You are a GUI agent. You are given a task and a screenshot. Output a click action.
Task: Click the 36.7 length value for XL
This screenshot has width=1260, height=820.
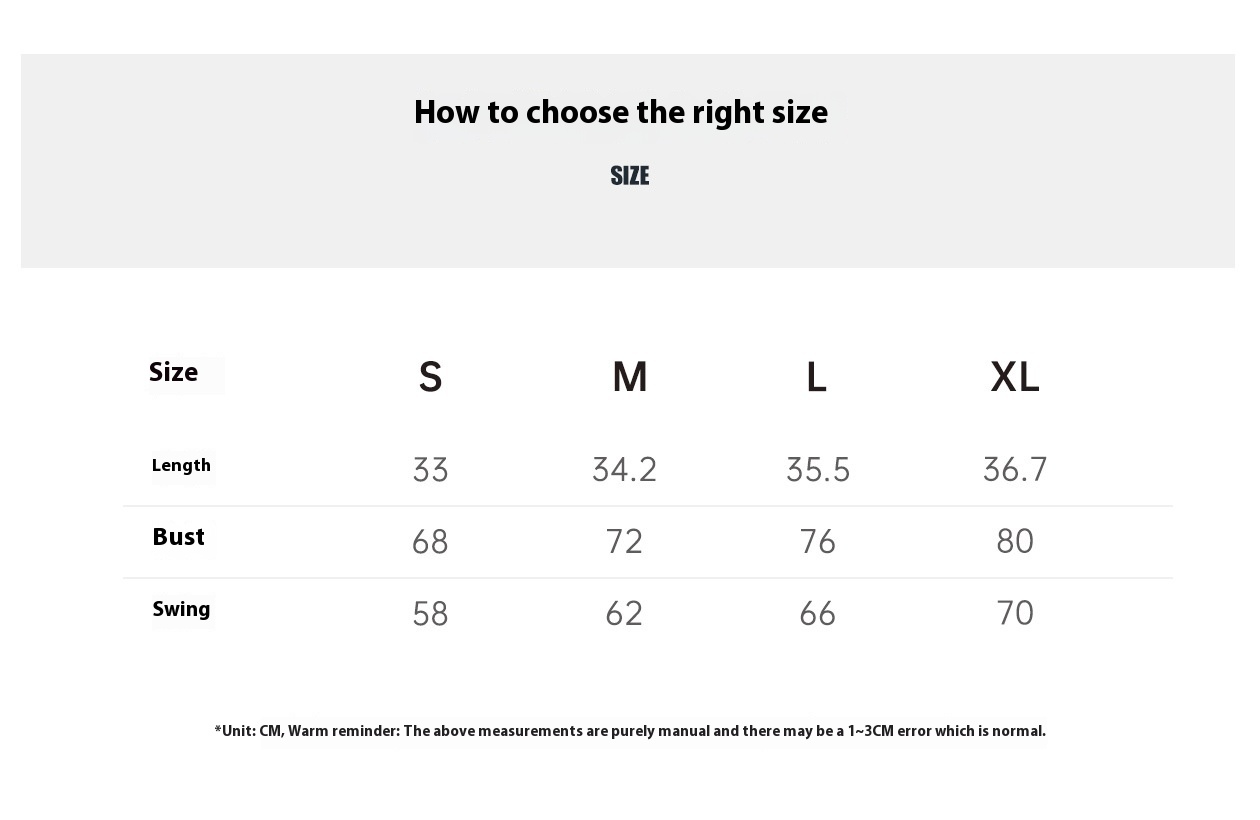[1015, 470]
